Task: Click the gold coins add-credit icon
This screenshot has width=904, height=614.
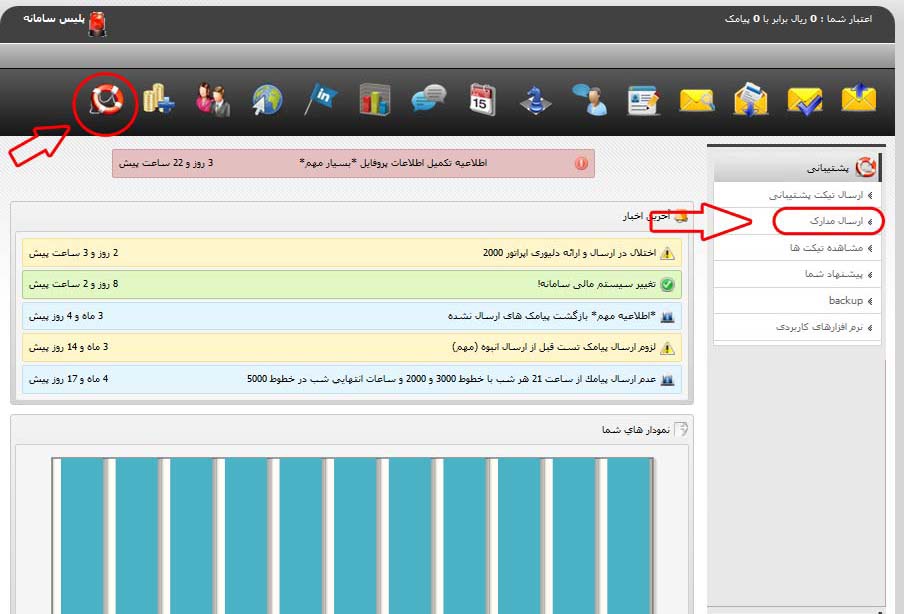Action: [x=158, y=99]
